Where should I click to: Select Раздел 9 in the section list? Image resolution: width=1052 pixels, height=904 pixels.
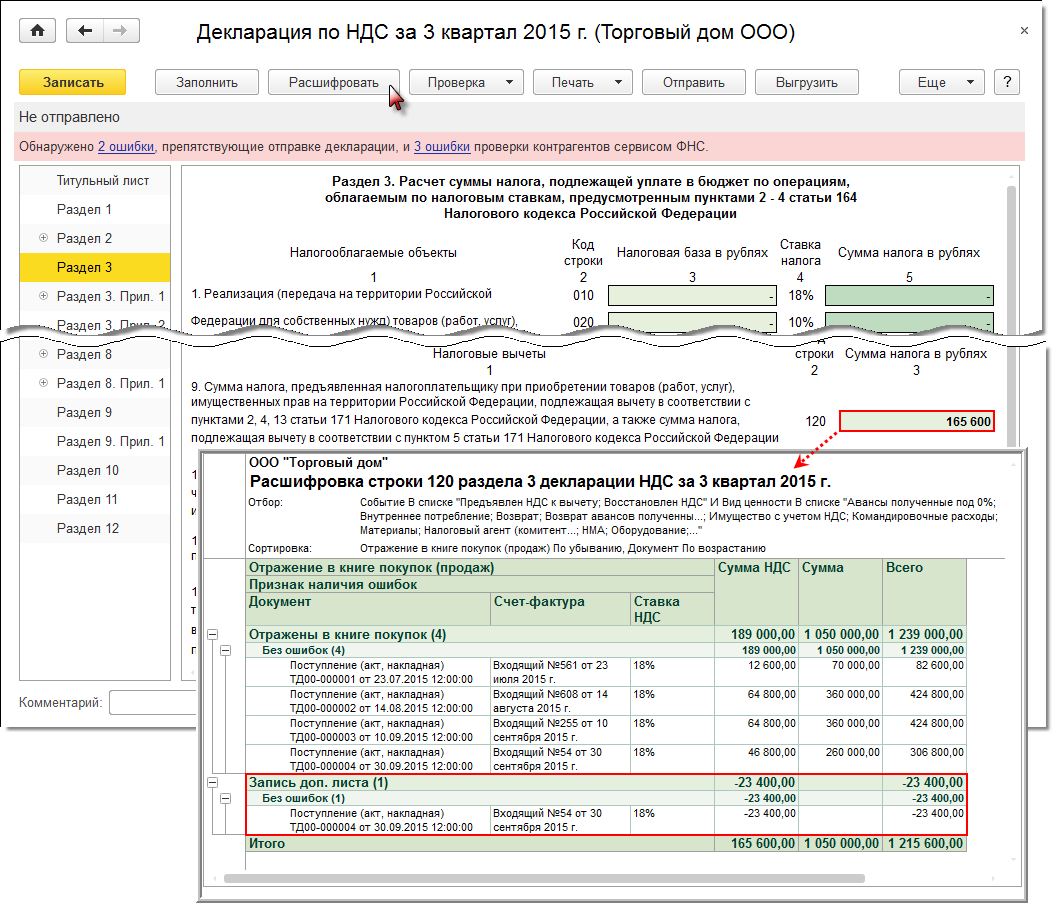[x=85, y=413]
